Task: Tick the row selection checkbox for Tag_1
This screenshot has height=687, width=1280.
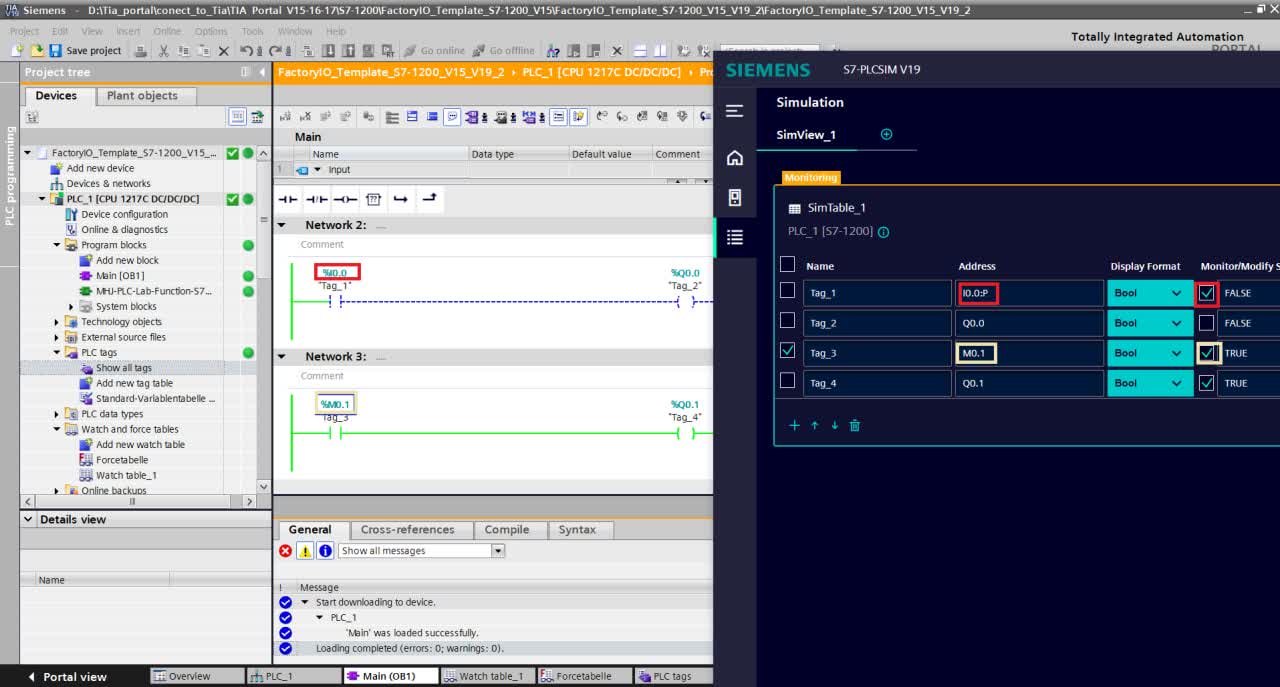Action: click(x=788, y=291)
